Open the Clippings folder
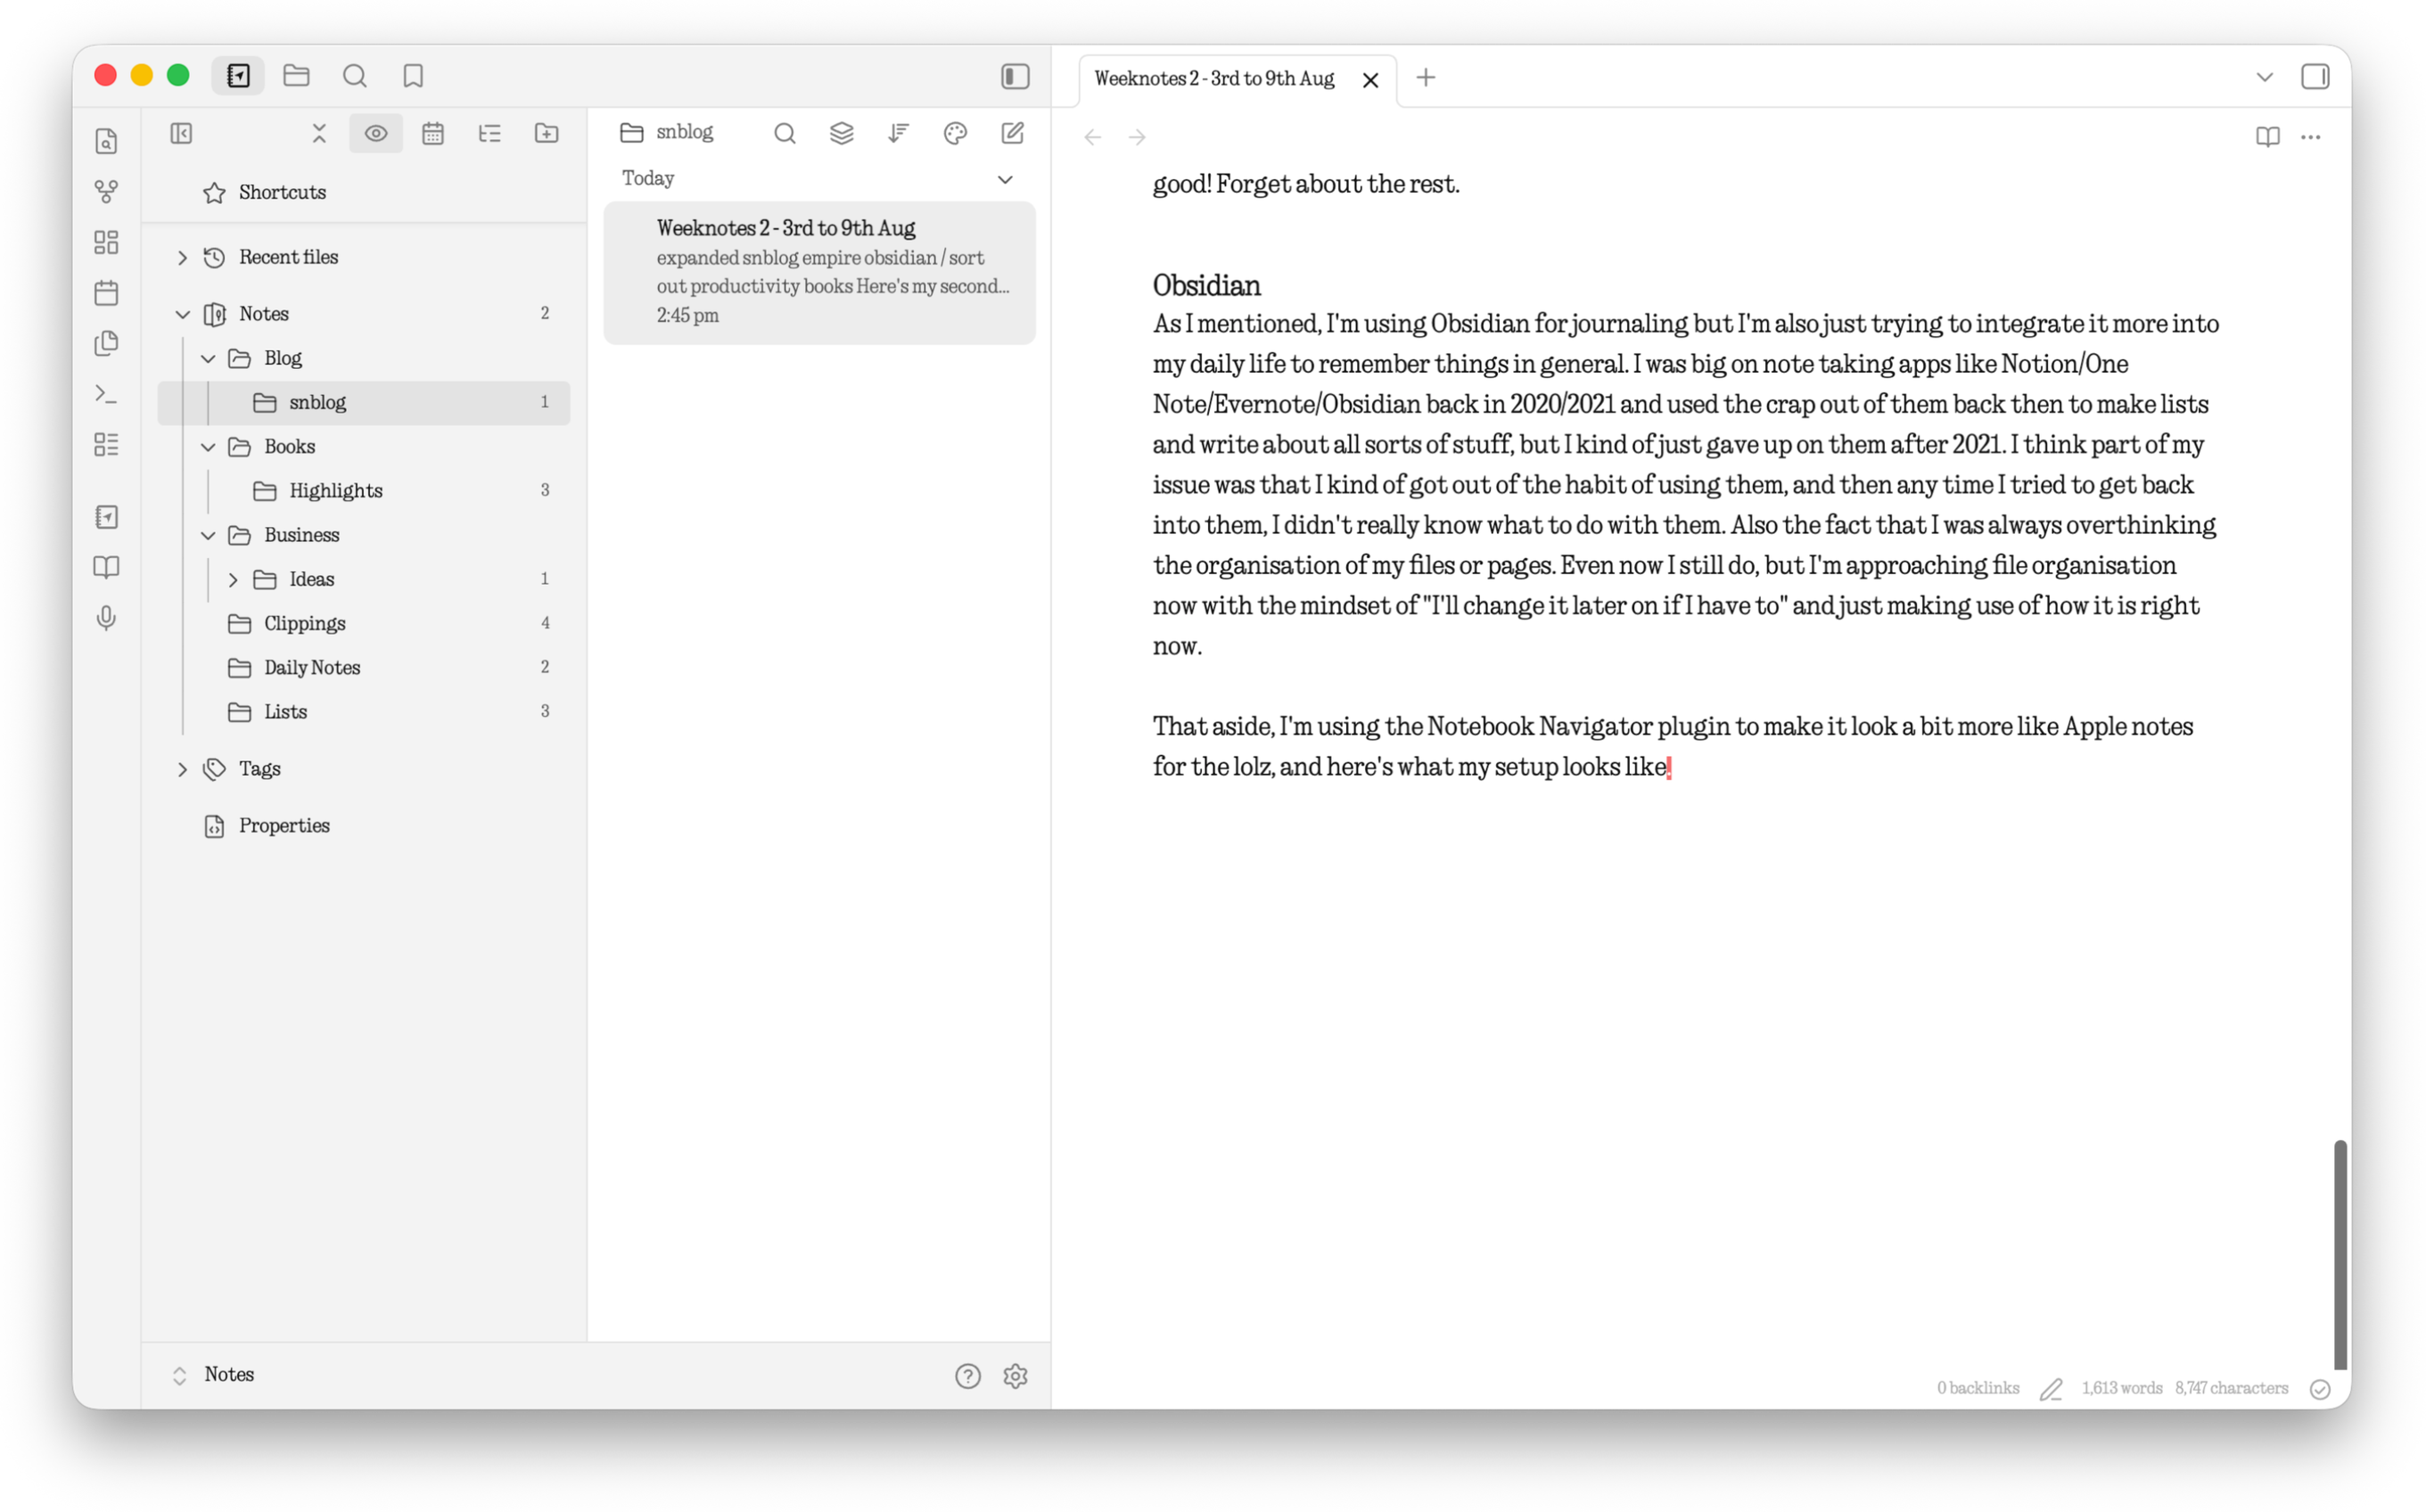This screenshot has height=1512, width=2426. (364, 624)
